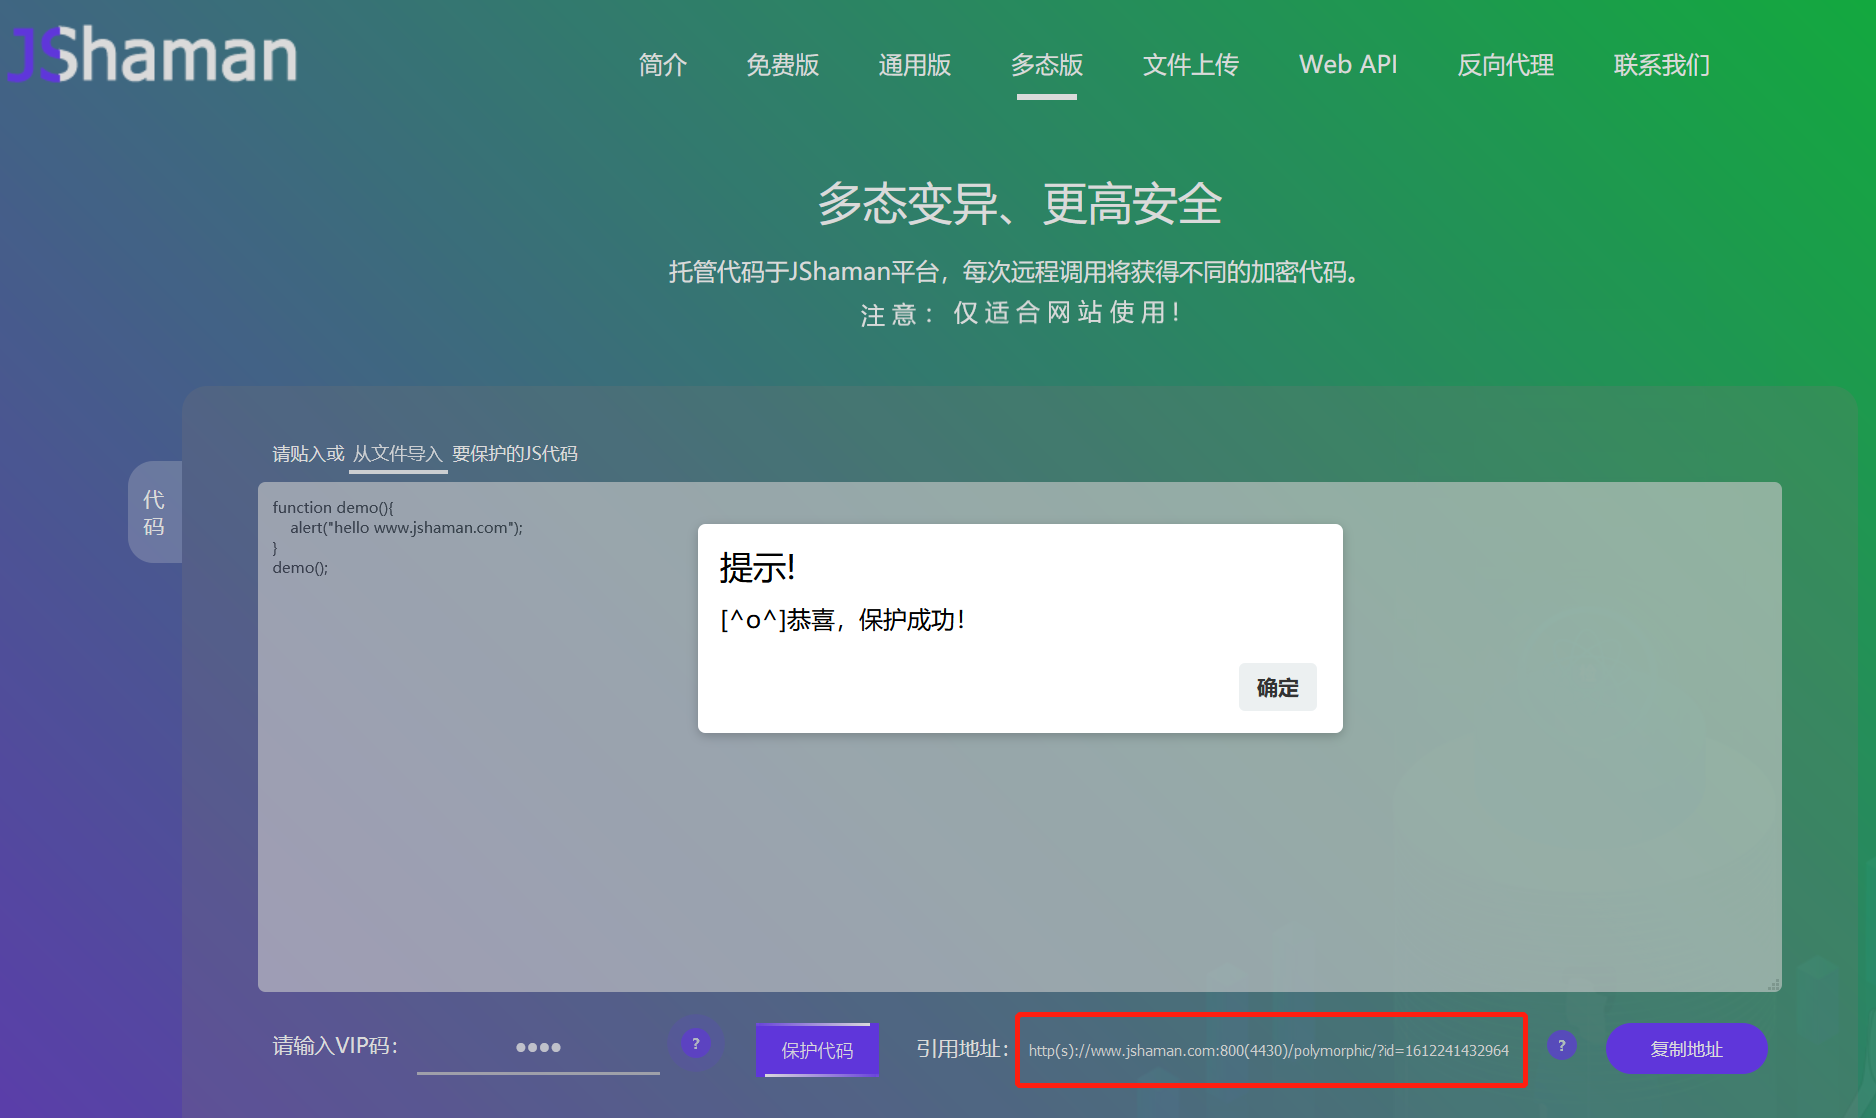Click the 提示! dialog title
The width and height of the screenshot is (1876, 1118).
click(757, 568)
